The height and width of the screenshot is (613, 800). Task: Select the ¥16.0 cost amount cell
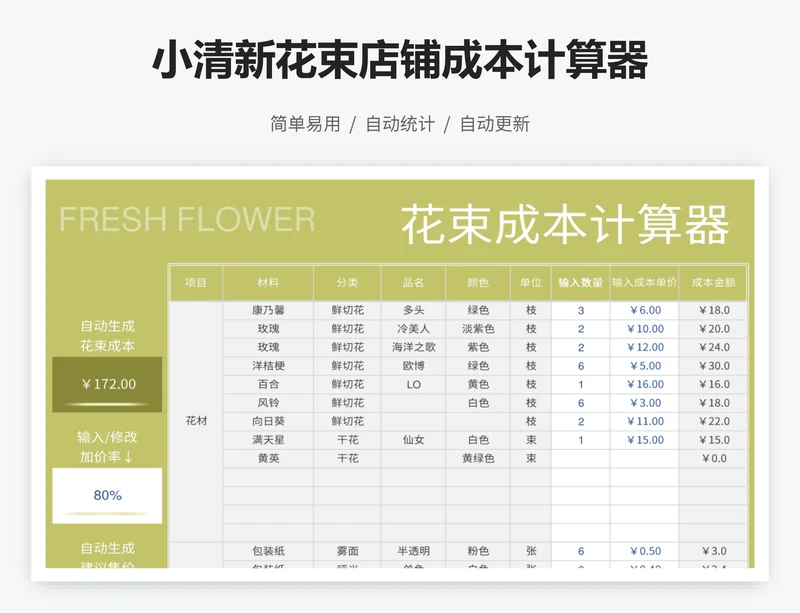713,384
